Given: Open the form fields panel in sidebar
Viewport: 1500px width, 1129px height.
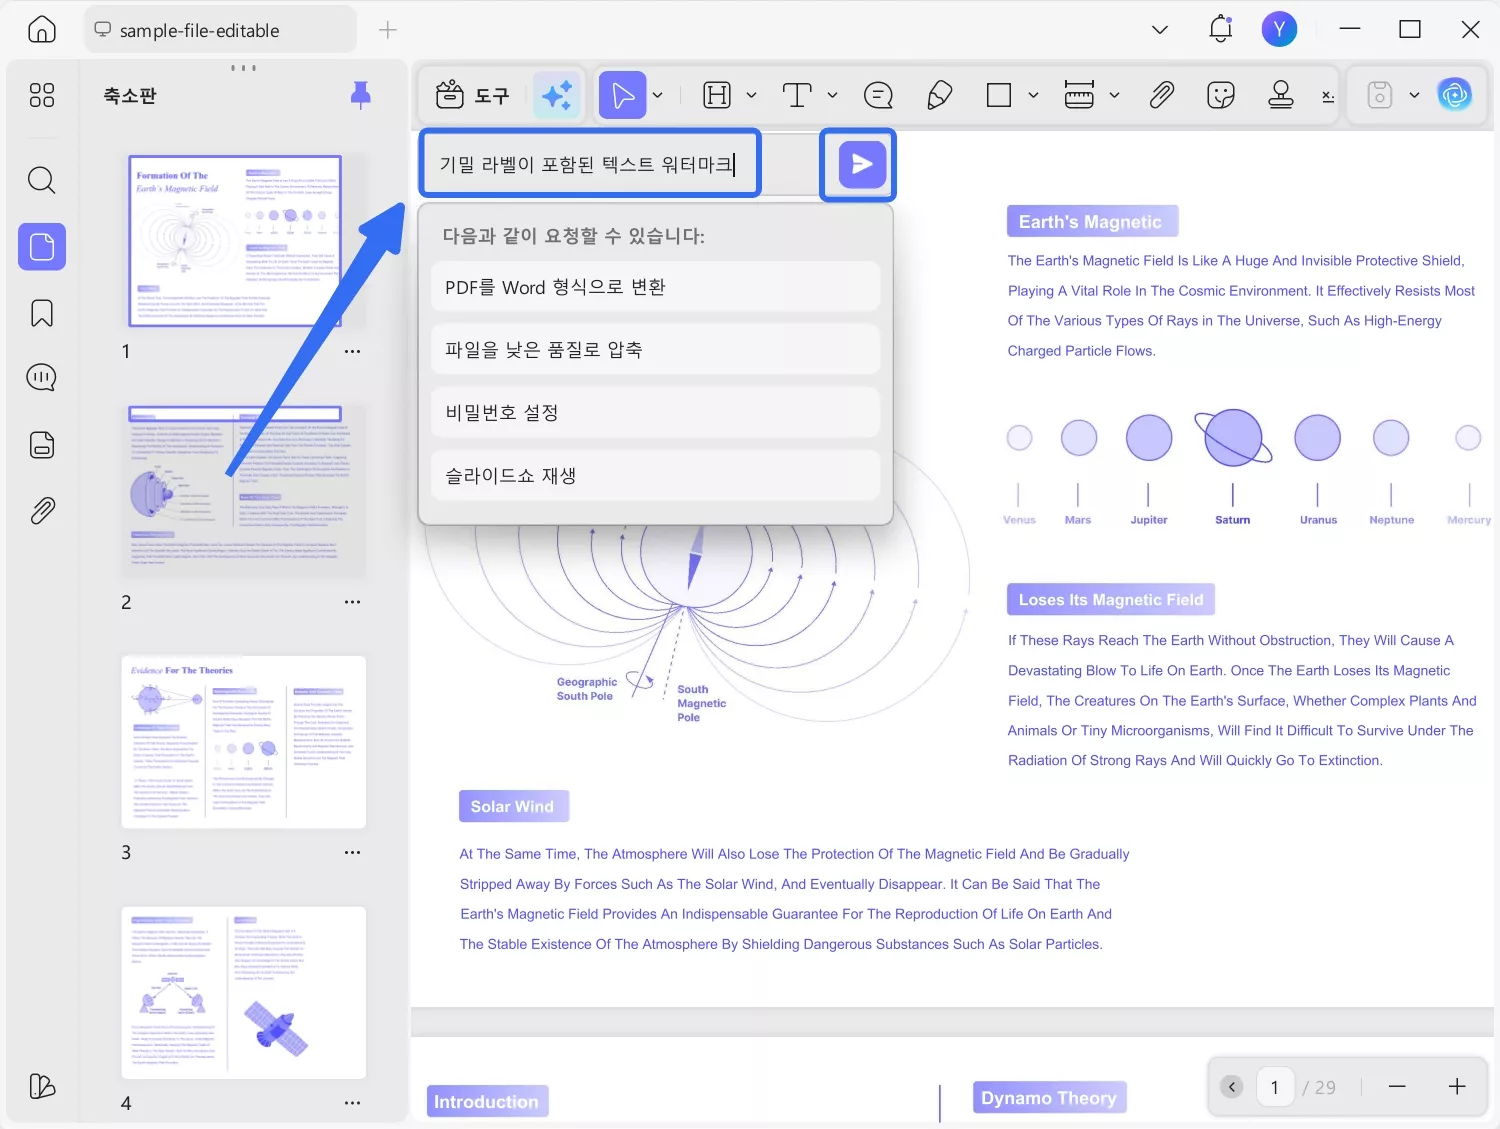Looking at the screenshot, I should click(x=42, y=445).
